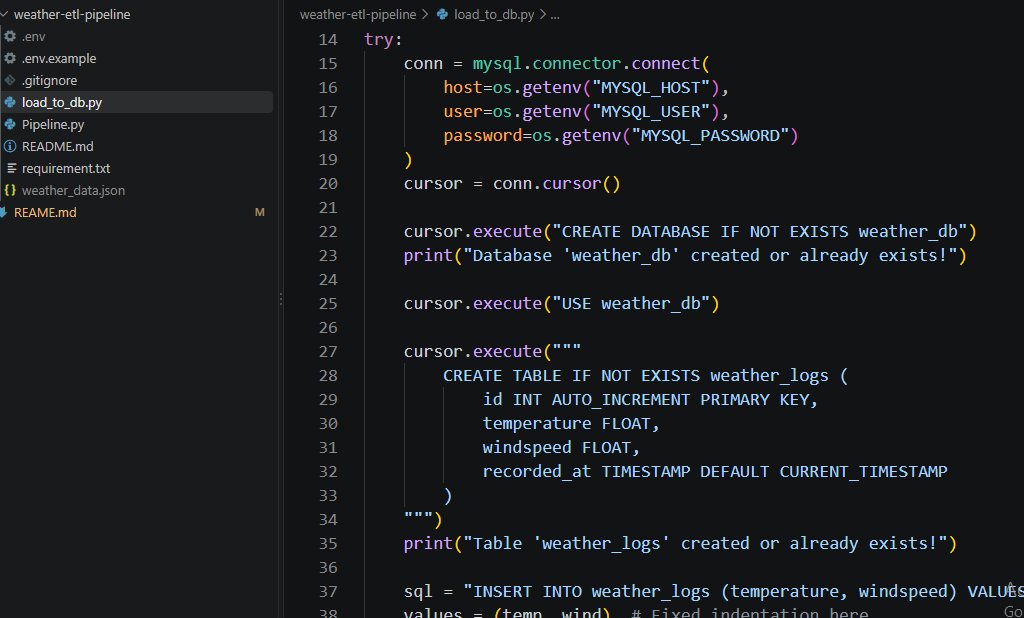Click the info icon beside README.md
The image size is (1024, 618).
click(x=10, y=146)
